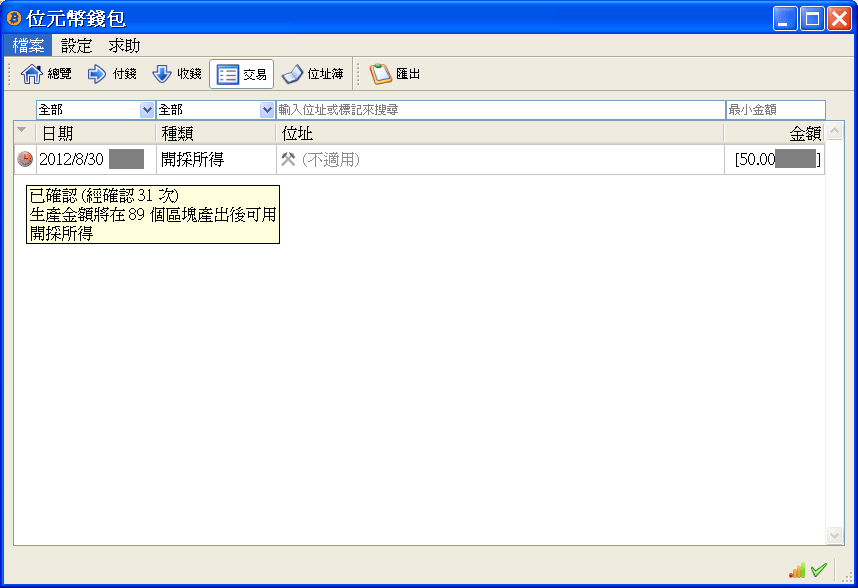Click the 最小金額 minimum amount field
The image size is (858, 588).
click(775, 109)
